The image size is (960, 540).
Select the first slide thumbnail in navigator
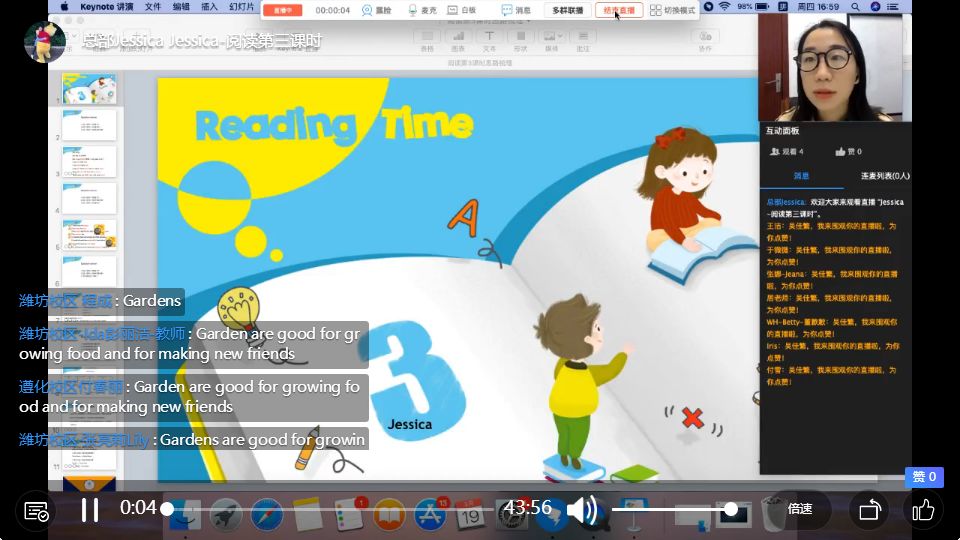click(x=89, y=89)
